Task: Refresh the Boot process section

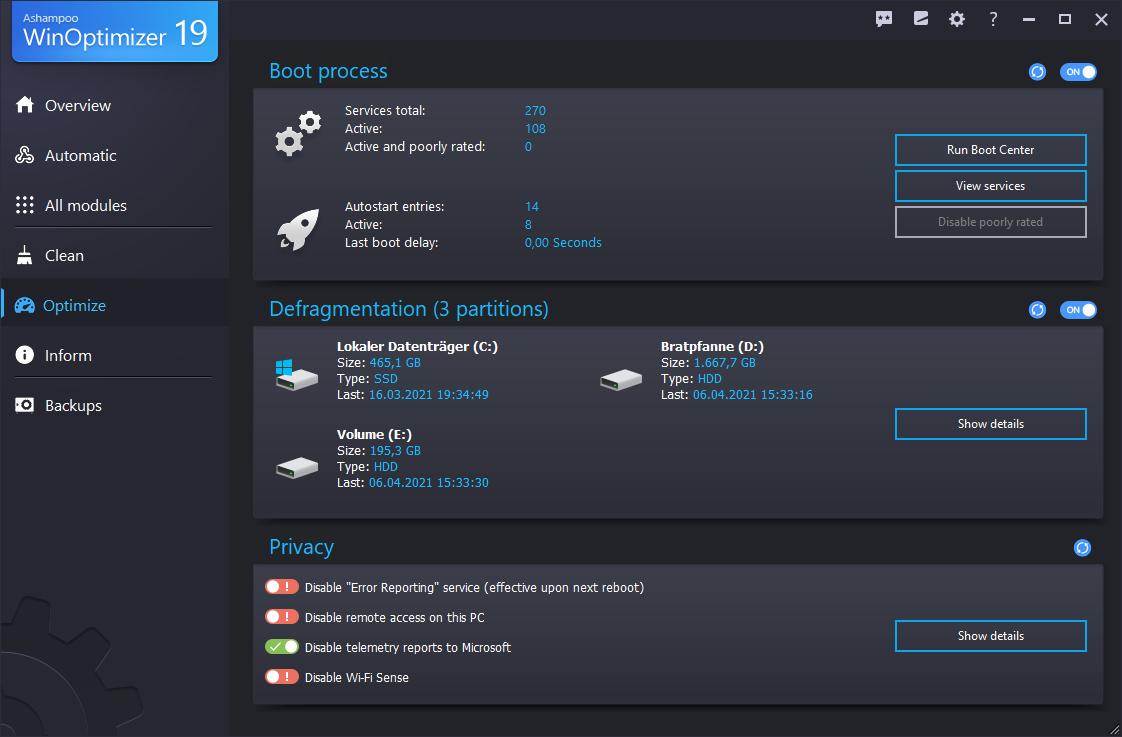Action: 1037,71
